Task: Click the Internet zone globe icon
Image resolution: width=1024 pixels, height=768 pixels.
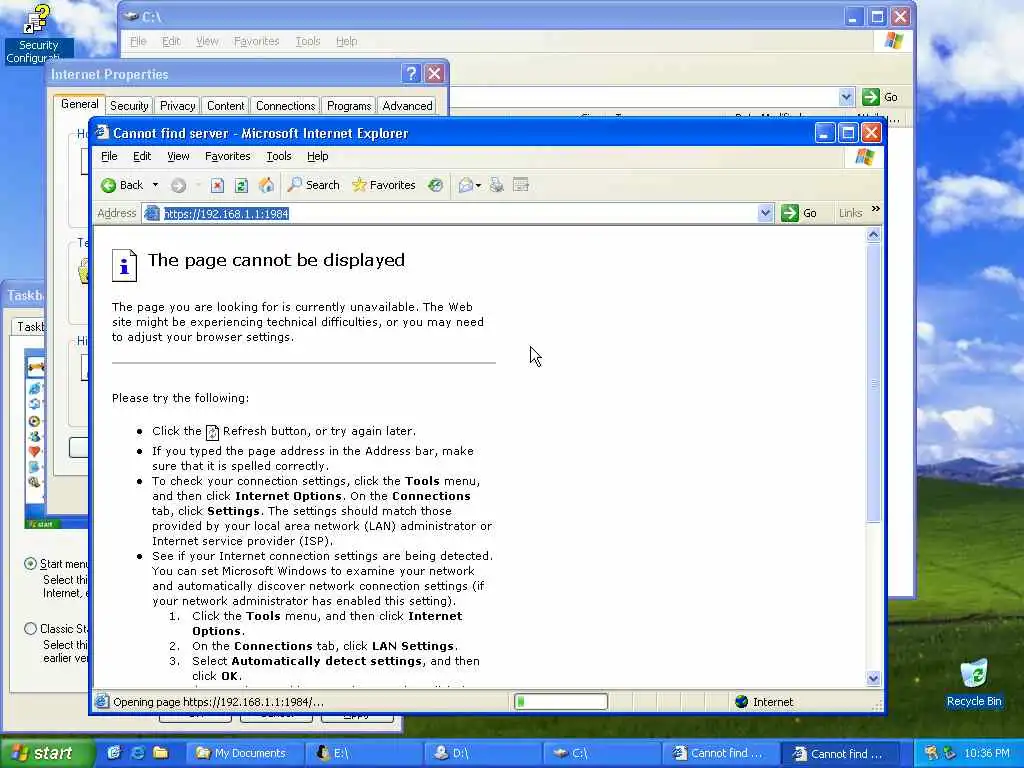Action: point(741,702)
